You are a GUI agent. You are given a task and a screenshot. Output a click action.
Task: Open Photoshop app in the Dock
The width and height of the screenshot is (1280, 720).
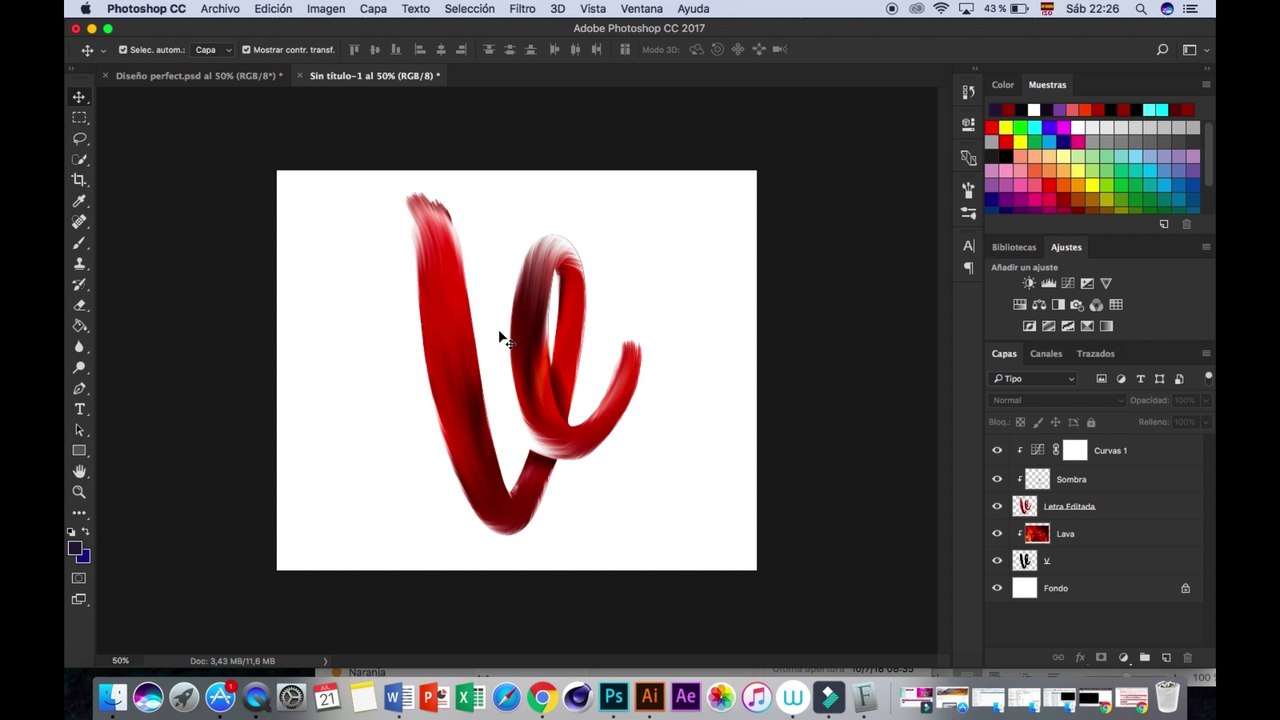tap(614, 696)
